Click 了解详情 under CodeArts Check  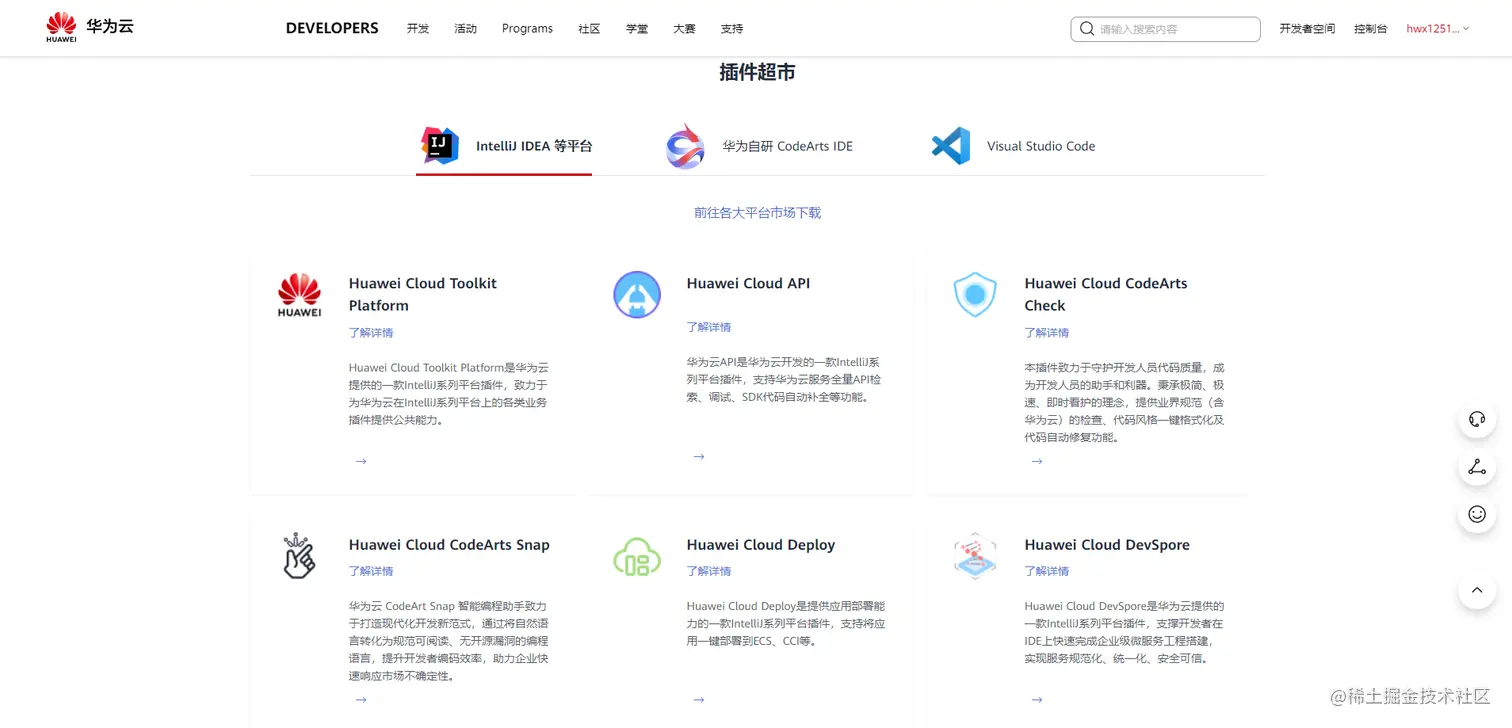click(1047, 333)
